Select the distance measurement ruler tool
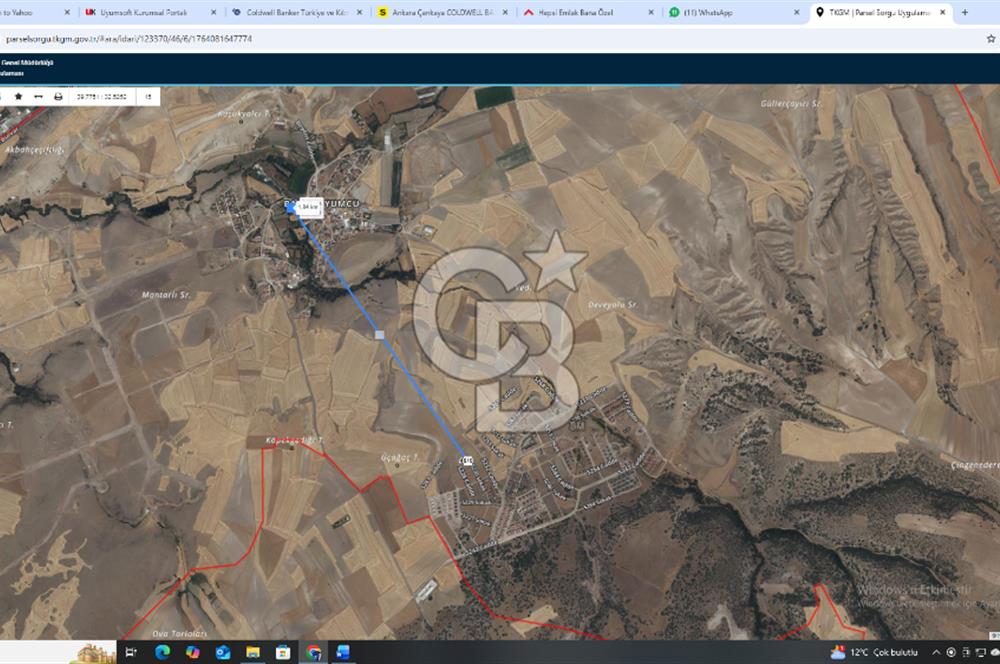1000x664 pixels. (38, 97)
